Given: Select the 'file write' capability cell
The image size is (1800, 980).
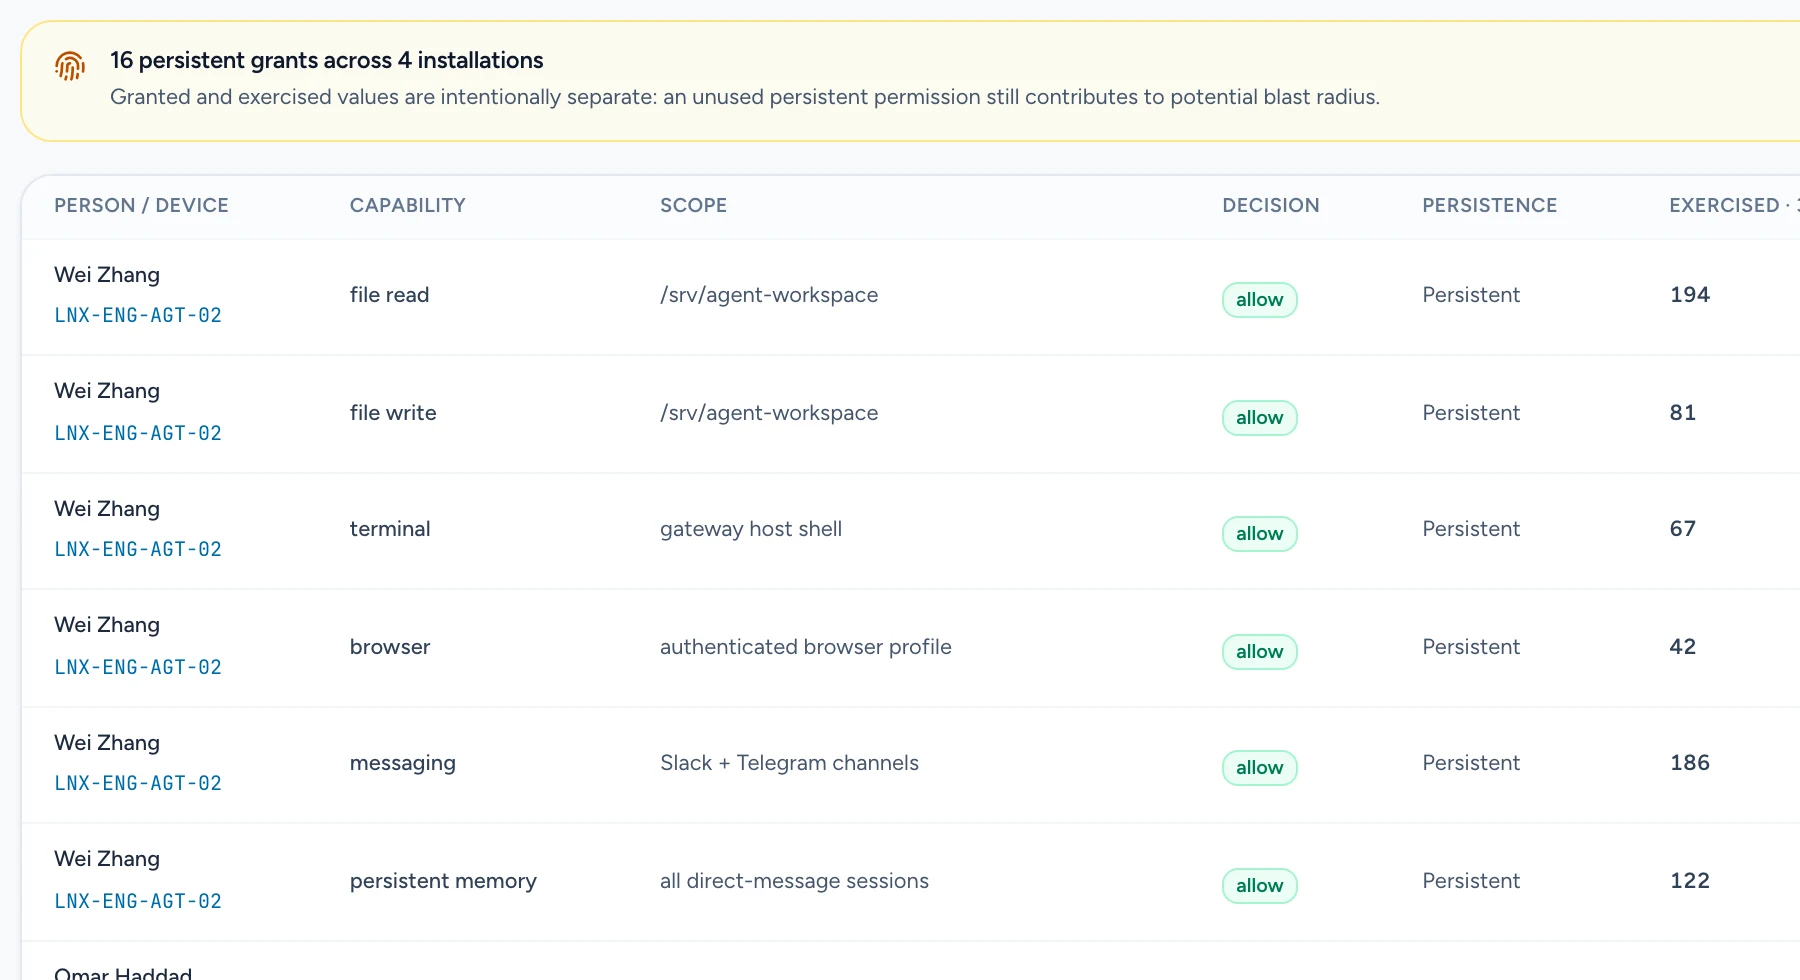Looking at the screenshot, I should point(393,413).
